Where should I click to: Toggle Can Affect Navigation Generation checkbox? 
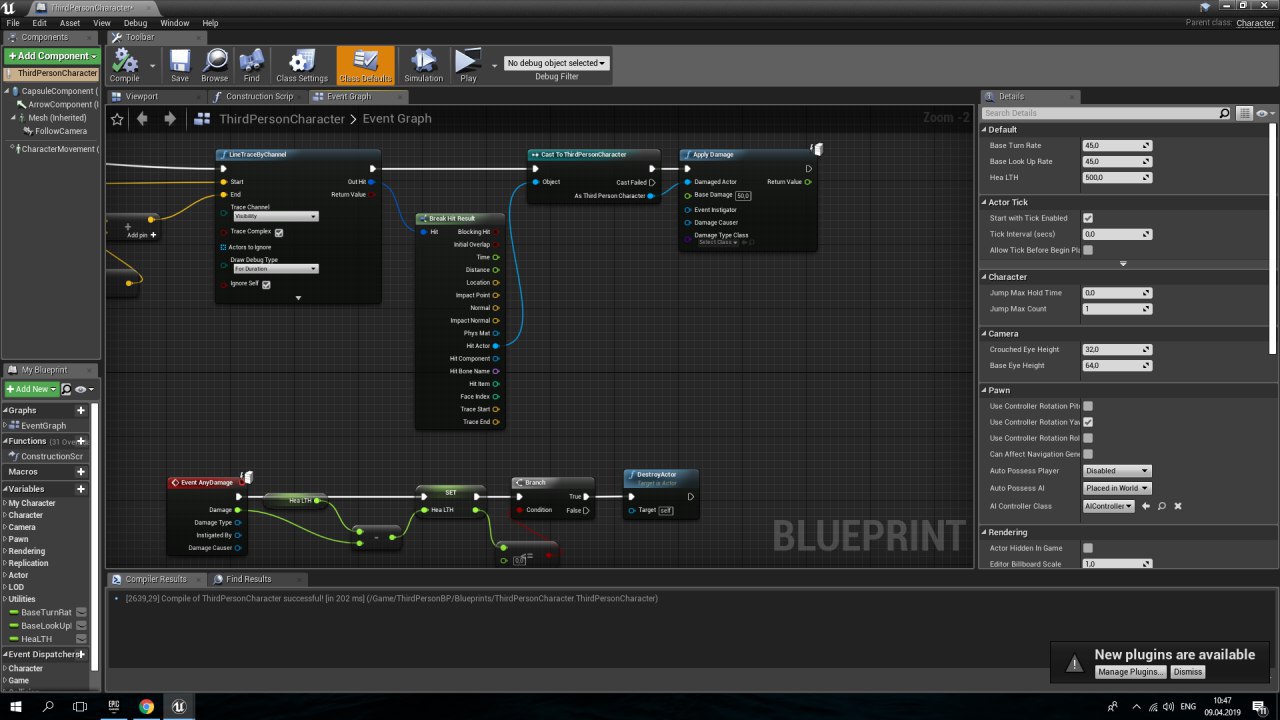(1088, 454)
